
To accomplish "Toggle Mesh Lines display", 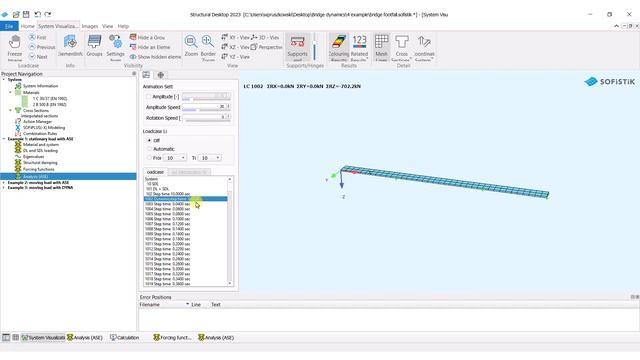I will tap(381, 47).
